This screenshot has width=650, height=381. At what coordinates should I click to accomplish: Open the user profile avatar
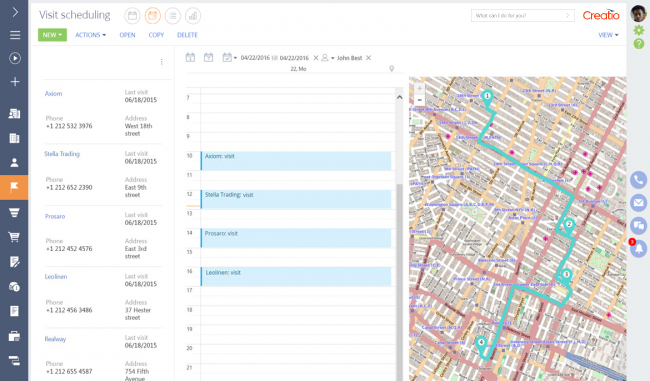(x=638, y=13)
